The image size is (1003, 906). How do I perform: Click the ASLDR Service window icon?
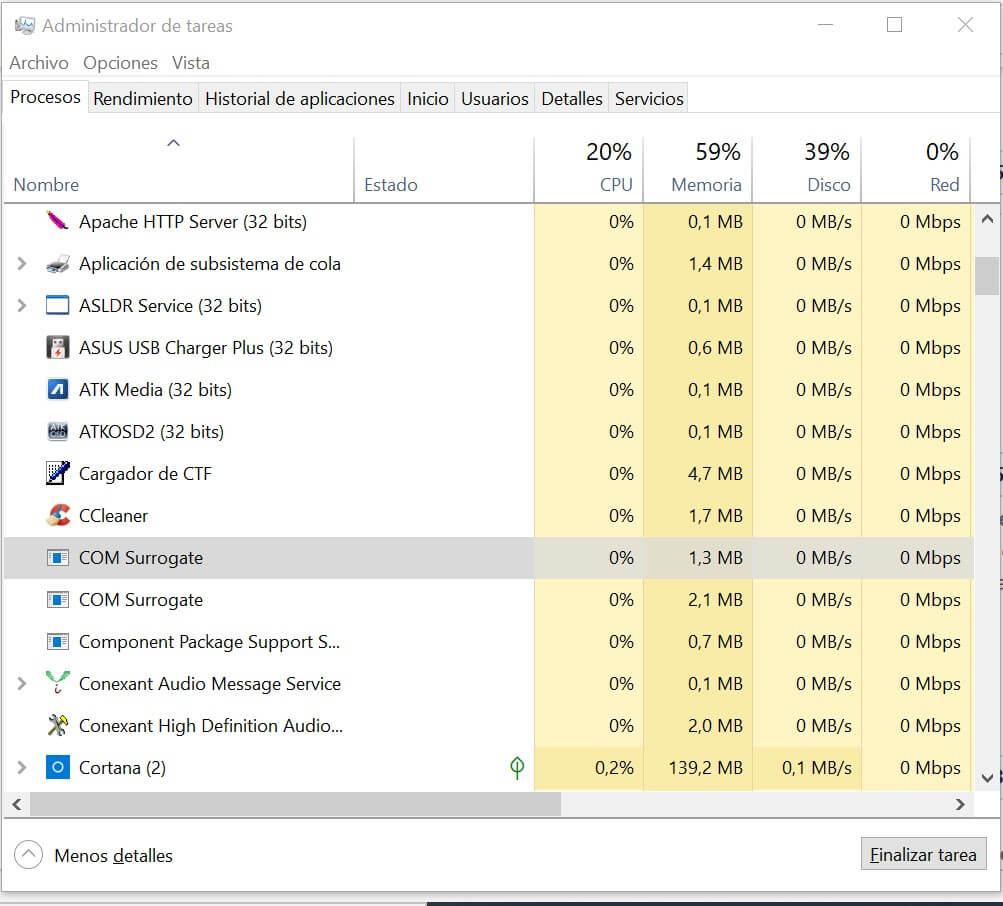[58, 305]
